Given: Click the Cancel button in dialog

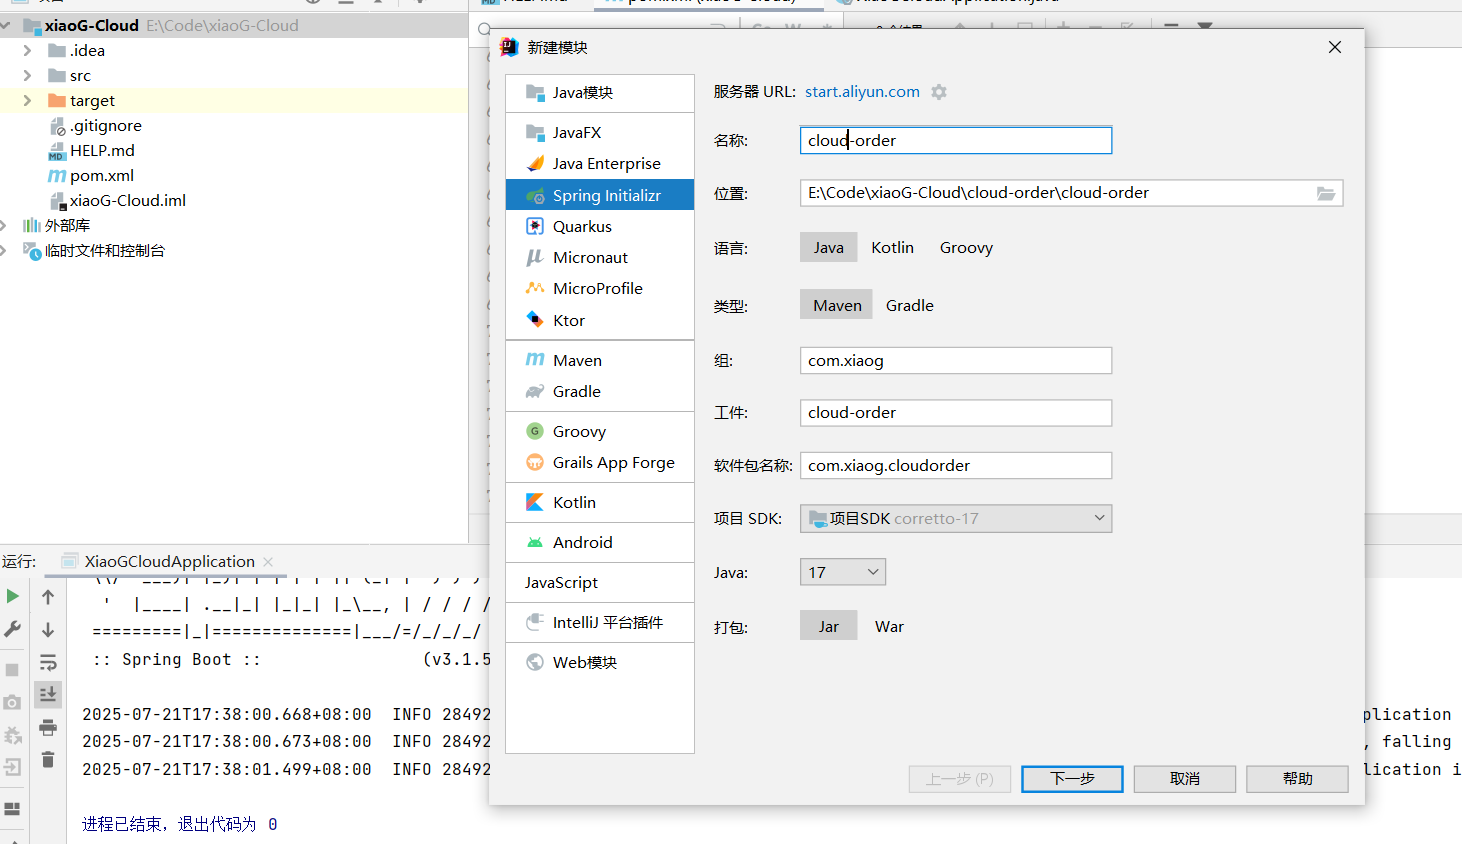Looking at the screenshot, I should point(1185,779).
